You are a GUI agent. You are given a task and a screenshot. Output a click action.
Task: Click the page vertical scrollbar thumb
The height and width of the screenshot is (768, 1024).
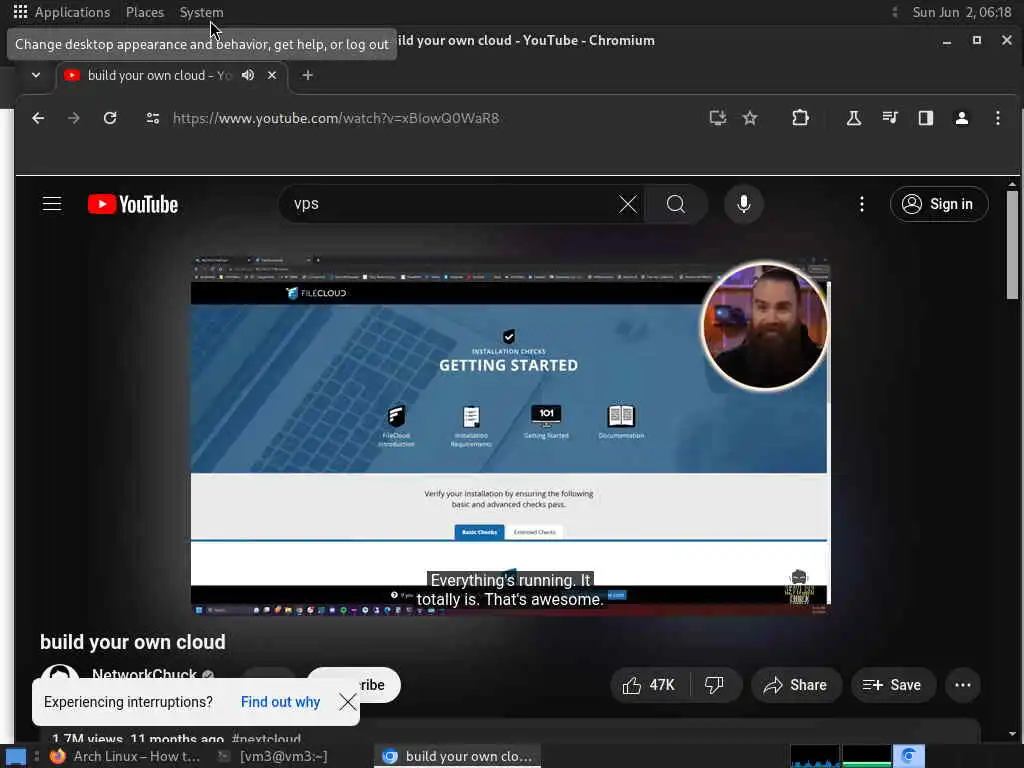click(1012, 245)
